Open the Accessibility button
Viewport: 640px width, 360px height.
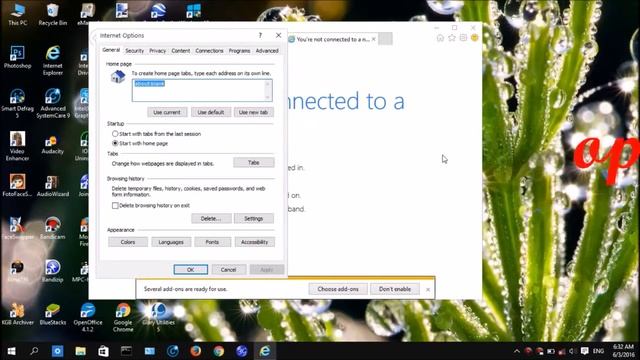(254, 242)
